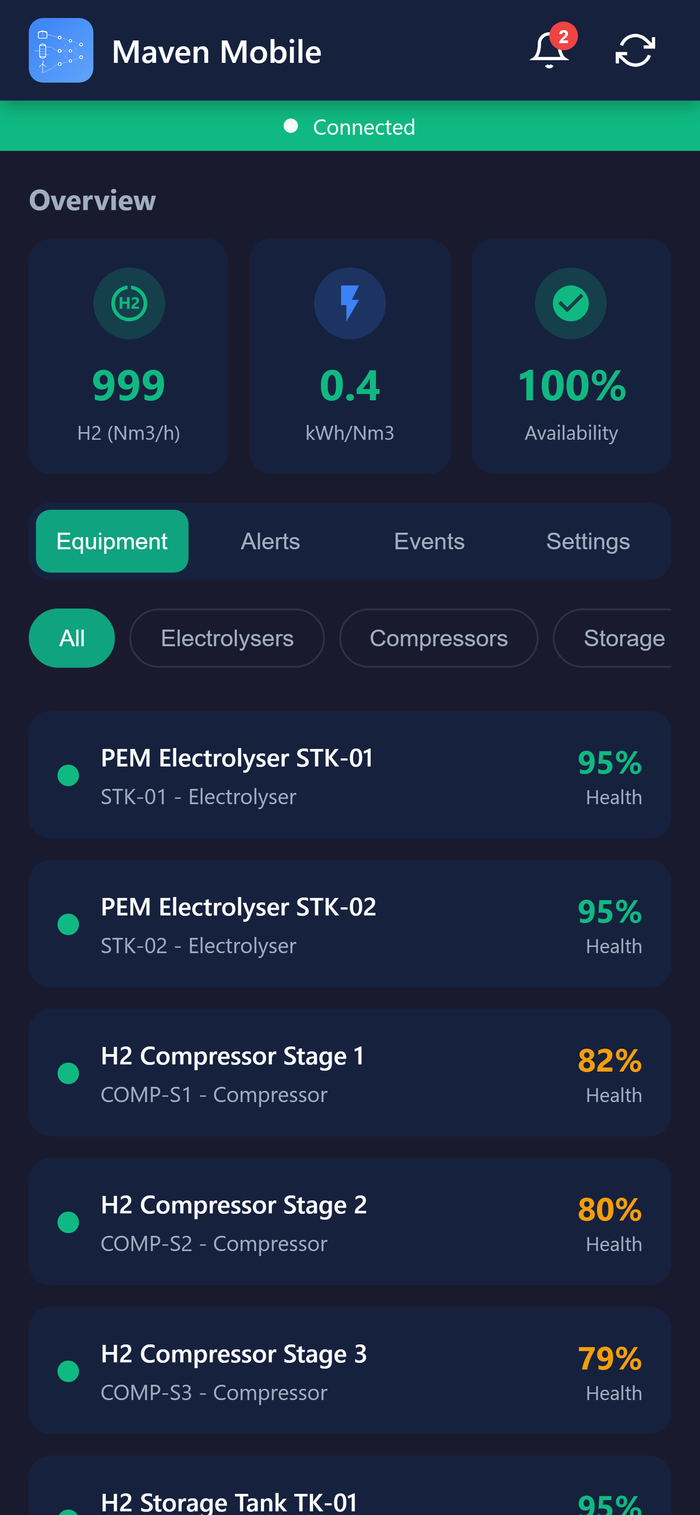The height and width of the screenshot is (1515, 700).
Task: Click the status dot for STK-01
Action: click(68, 775)
